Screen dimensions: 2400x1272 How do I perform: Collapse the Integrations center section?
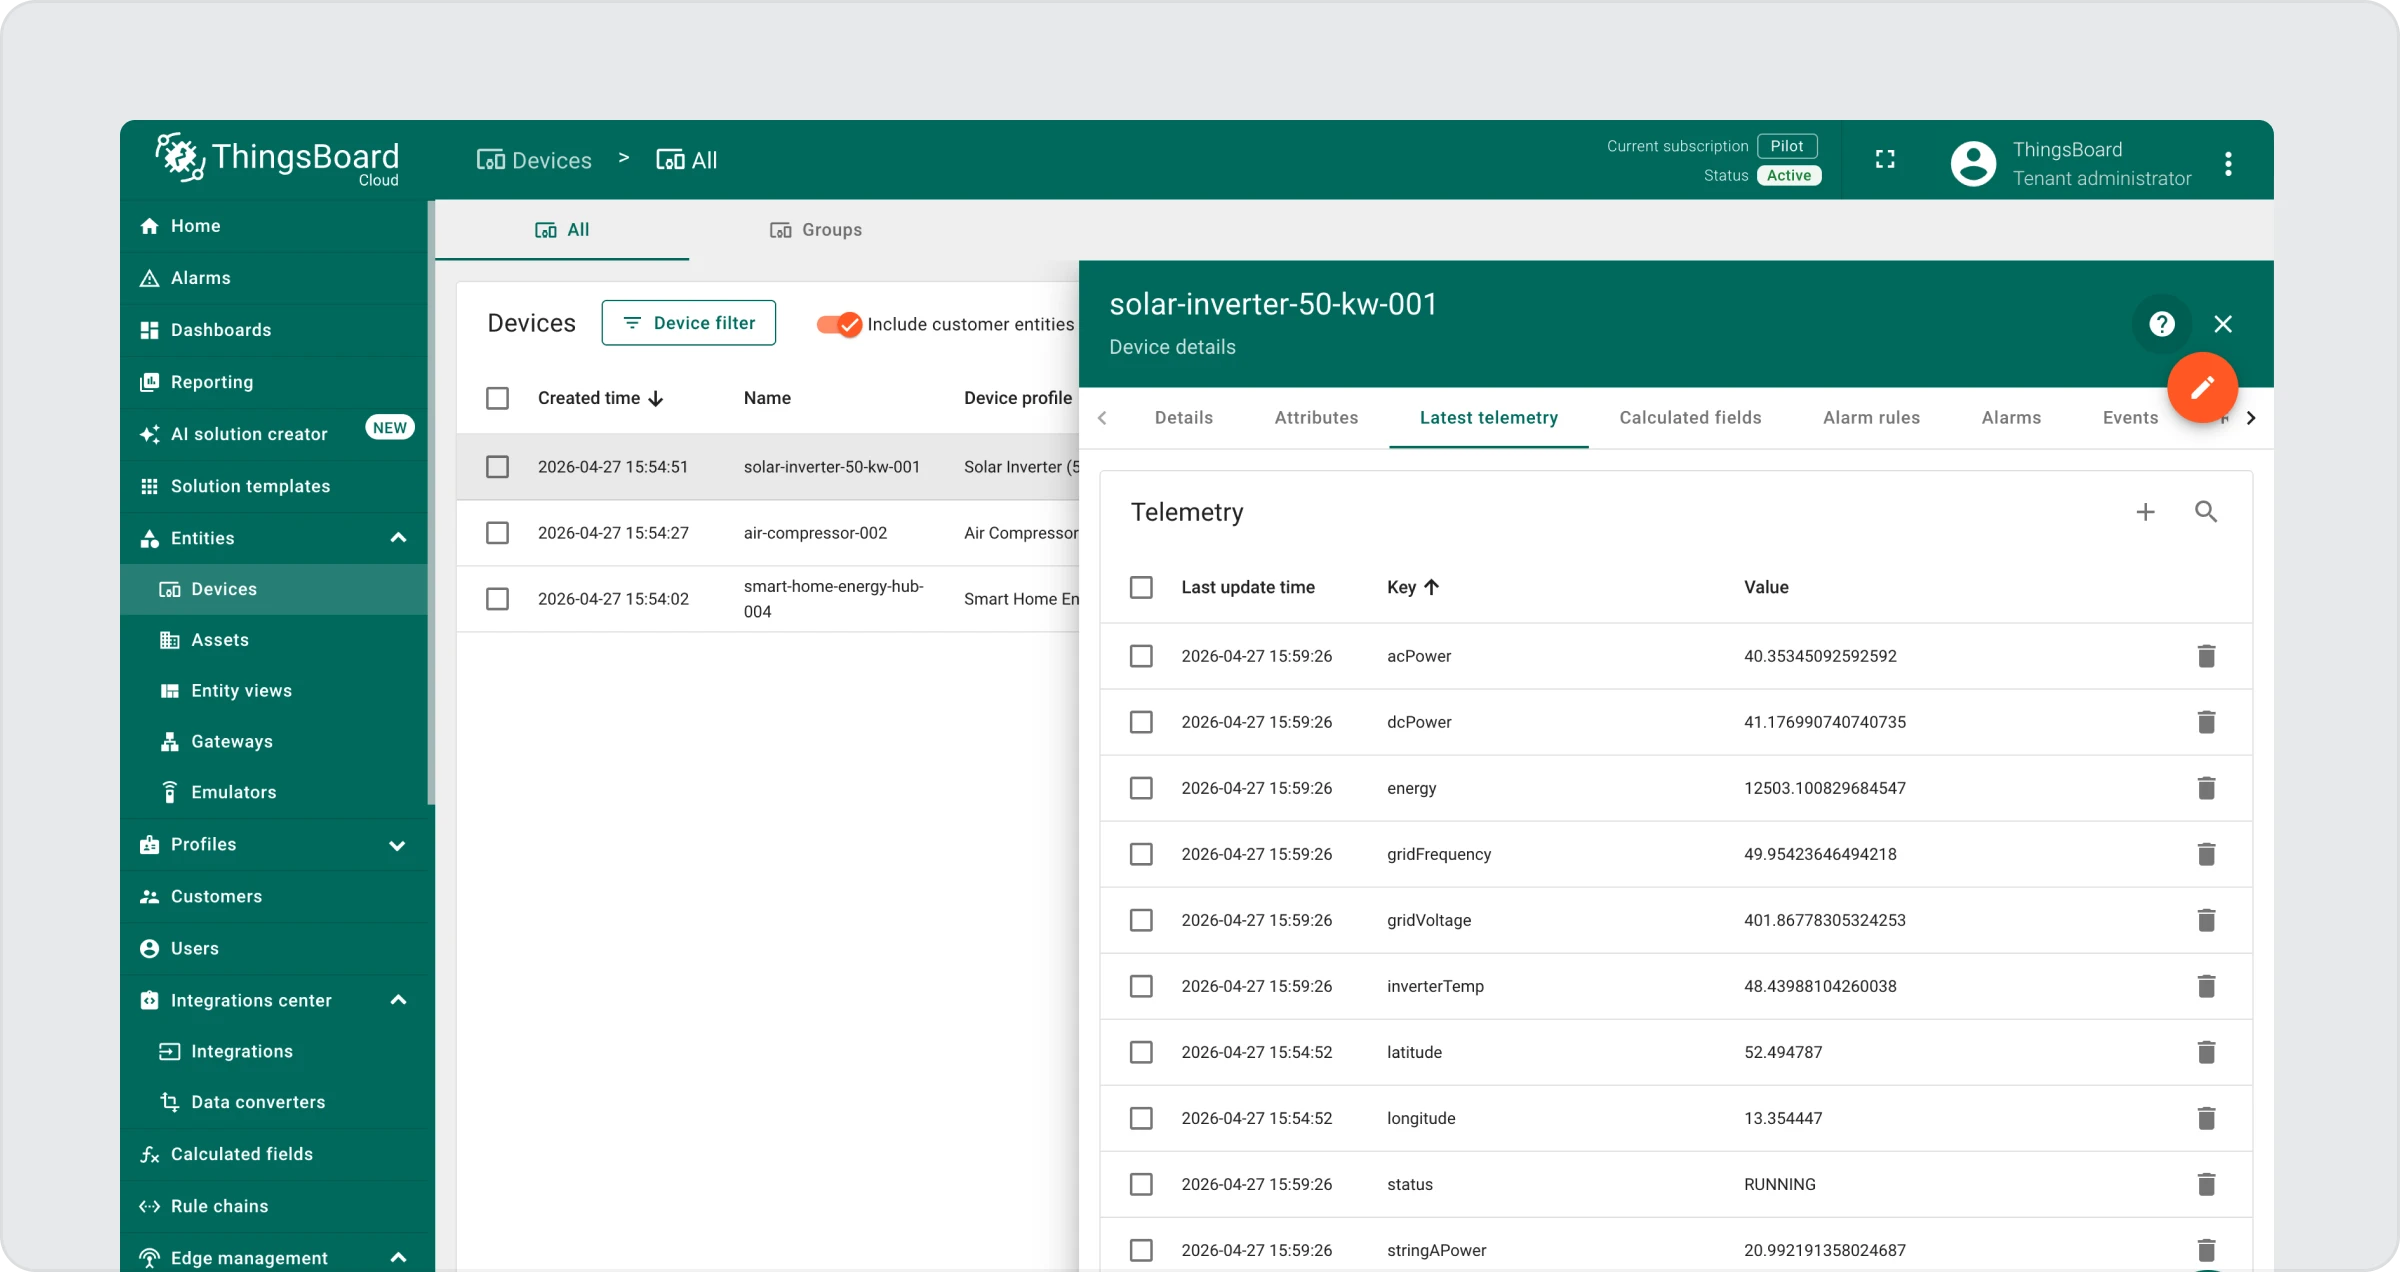click(x=398, y=1000)
